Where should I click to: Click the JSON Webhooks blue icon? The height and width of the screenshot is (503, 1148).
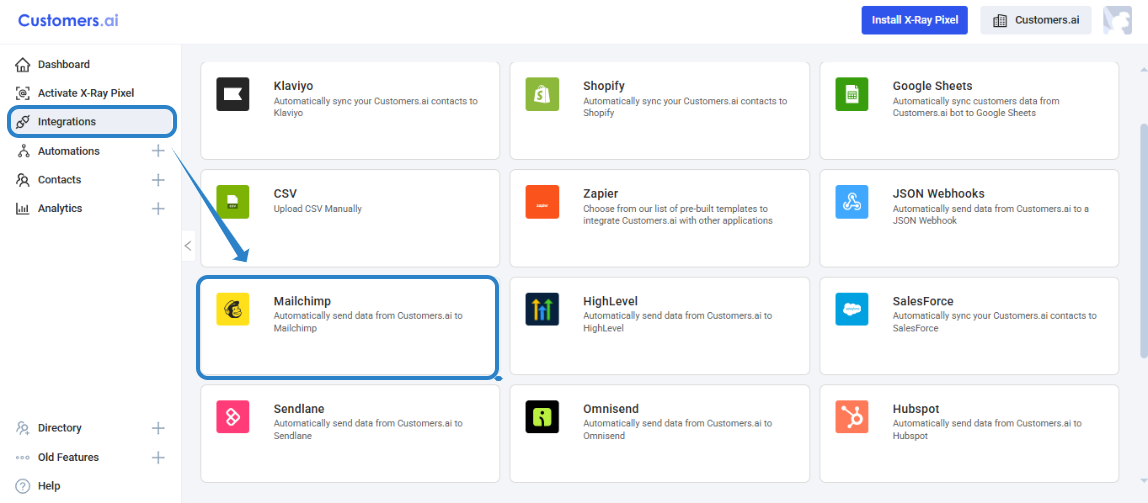pyautogui.click(x=851, y=202)
